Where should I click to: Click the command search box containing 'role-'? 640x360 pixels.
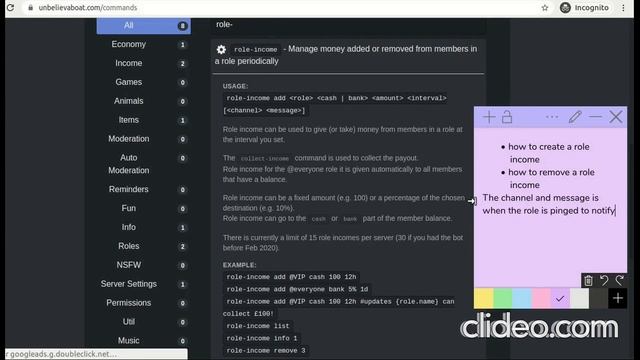(x=348, y=25)
